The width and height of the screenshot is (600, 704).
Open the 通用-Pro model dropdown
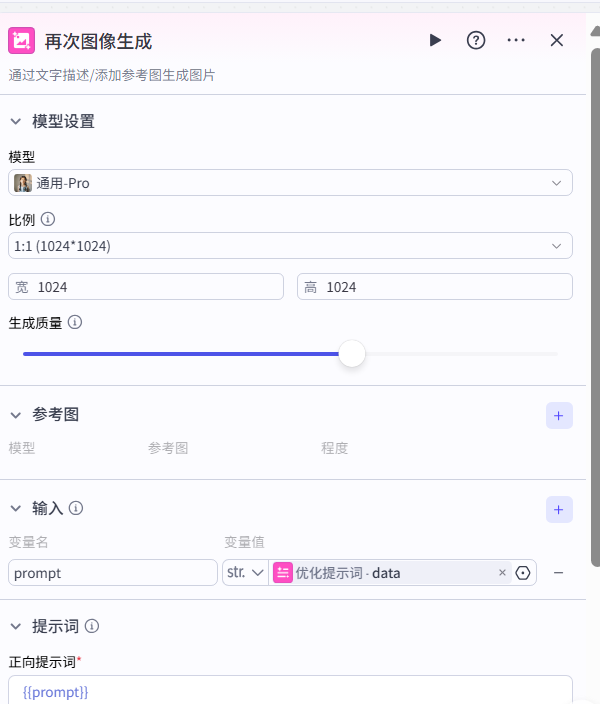(290, 183)
